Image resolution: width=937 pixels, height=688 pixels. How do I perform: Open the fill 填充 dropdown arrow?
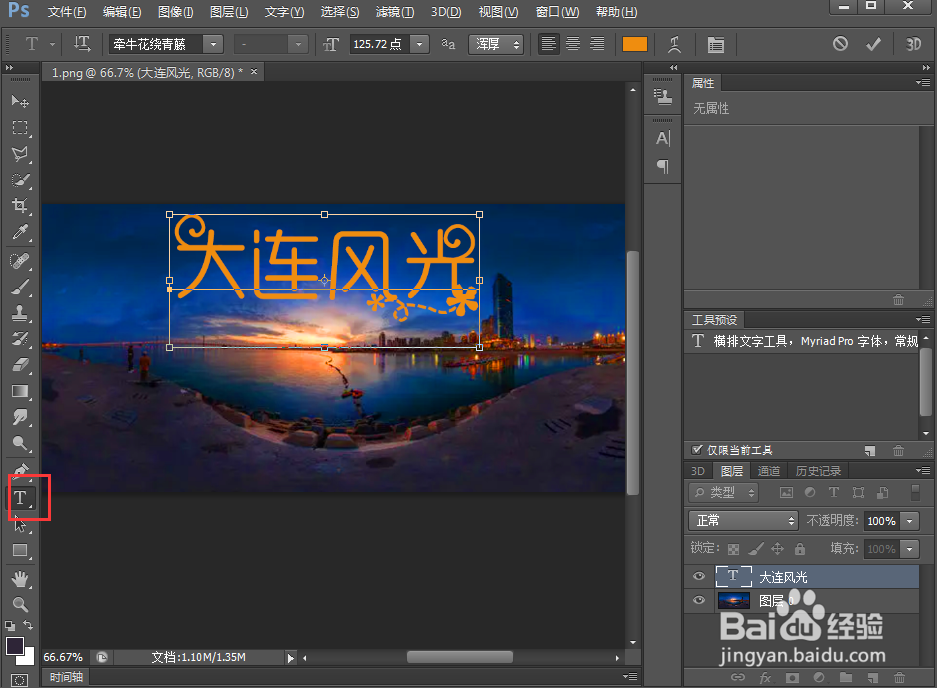click(910, 548)
